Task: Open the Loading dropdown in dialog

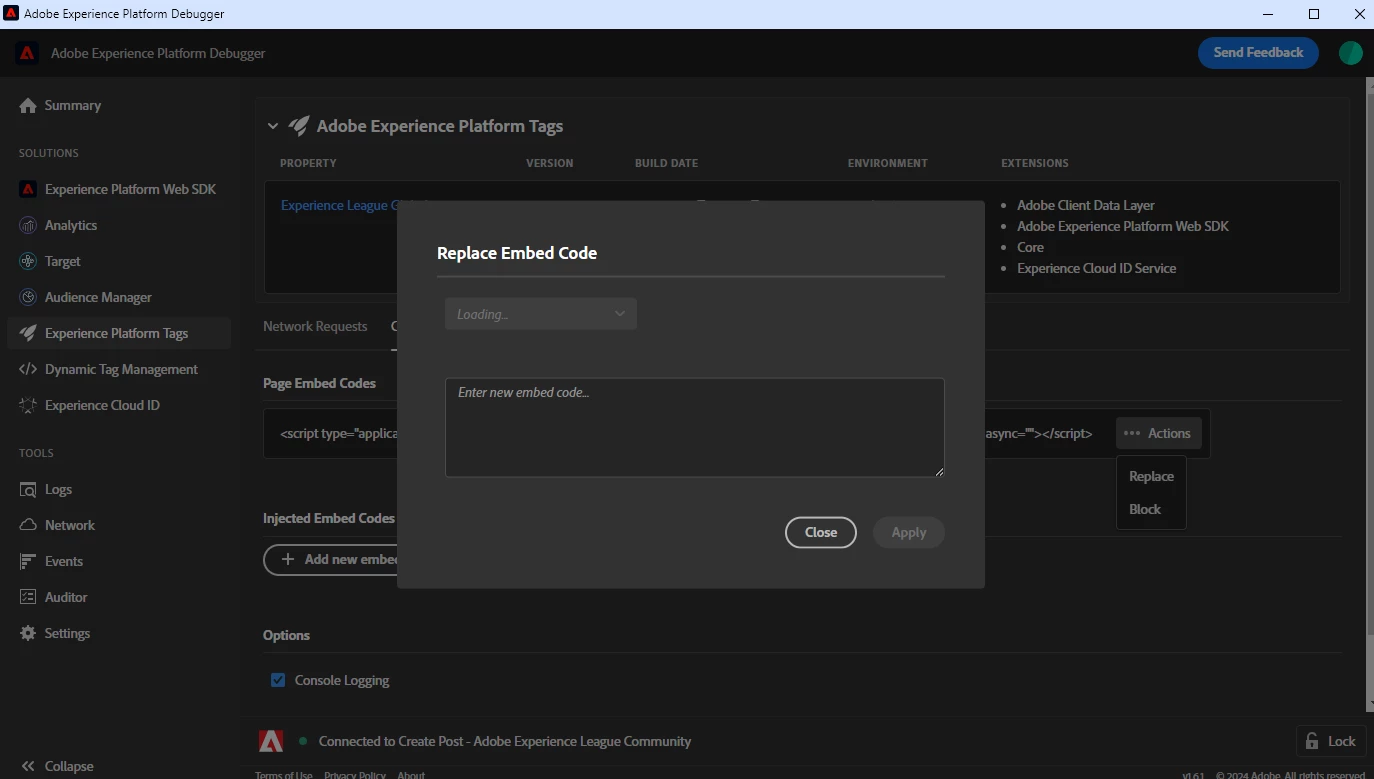Action: point(541,314)
